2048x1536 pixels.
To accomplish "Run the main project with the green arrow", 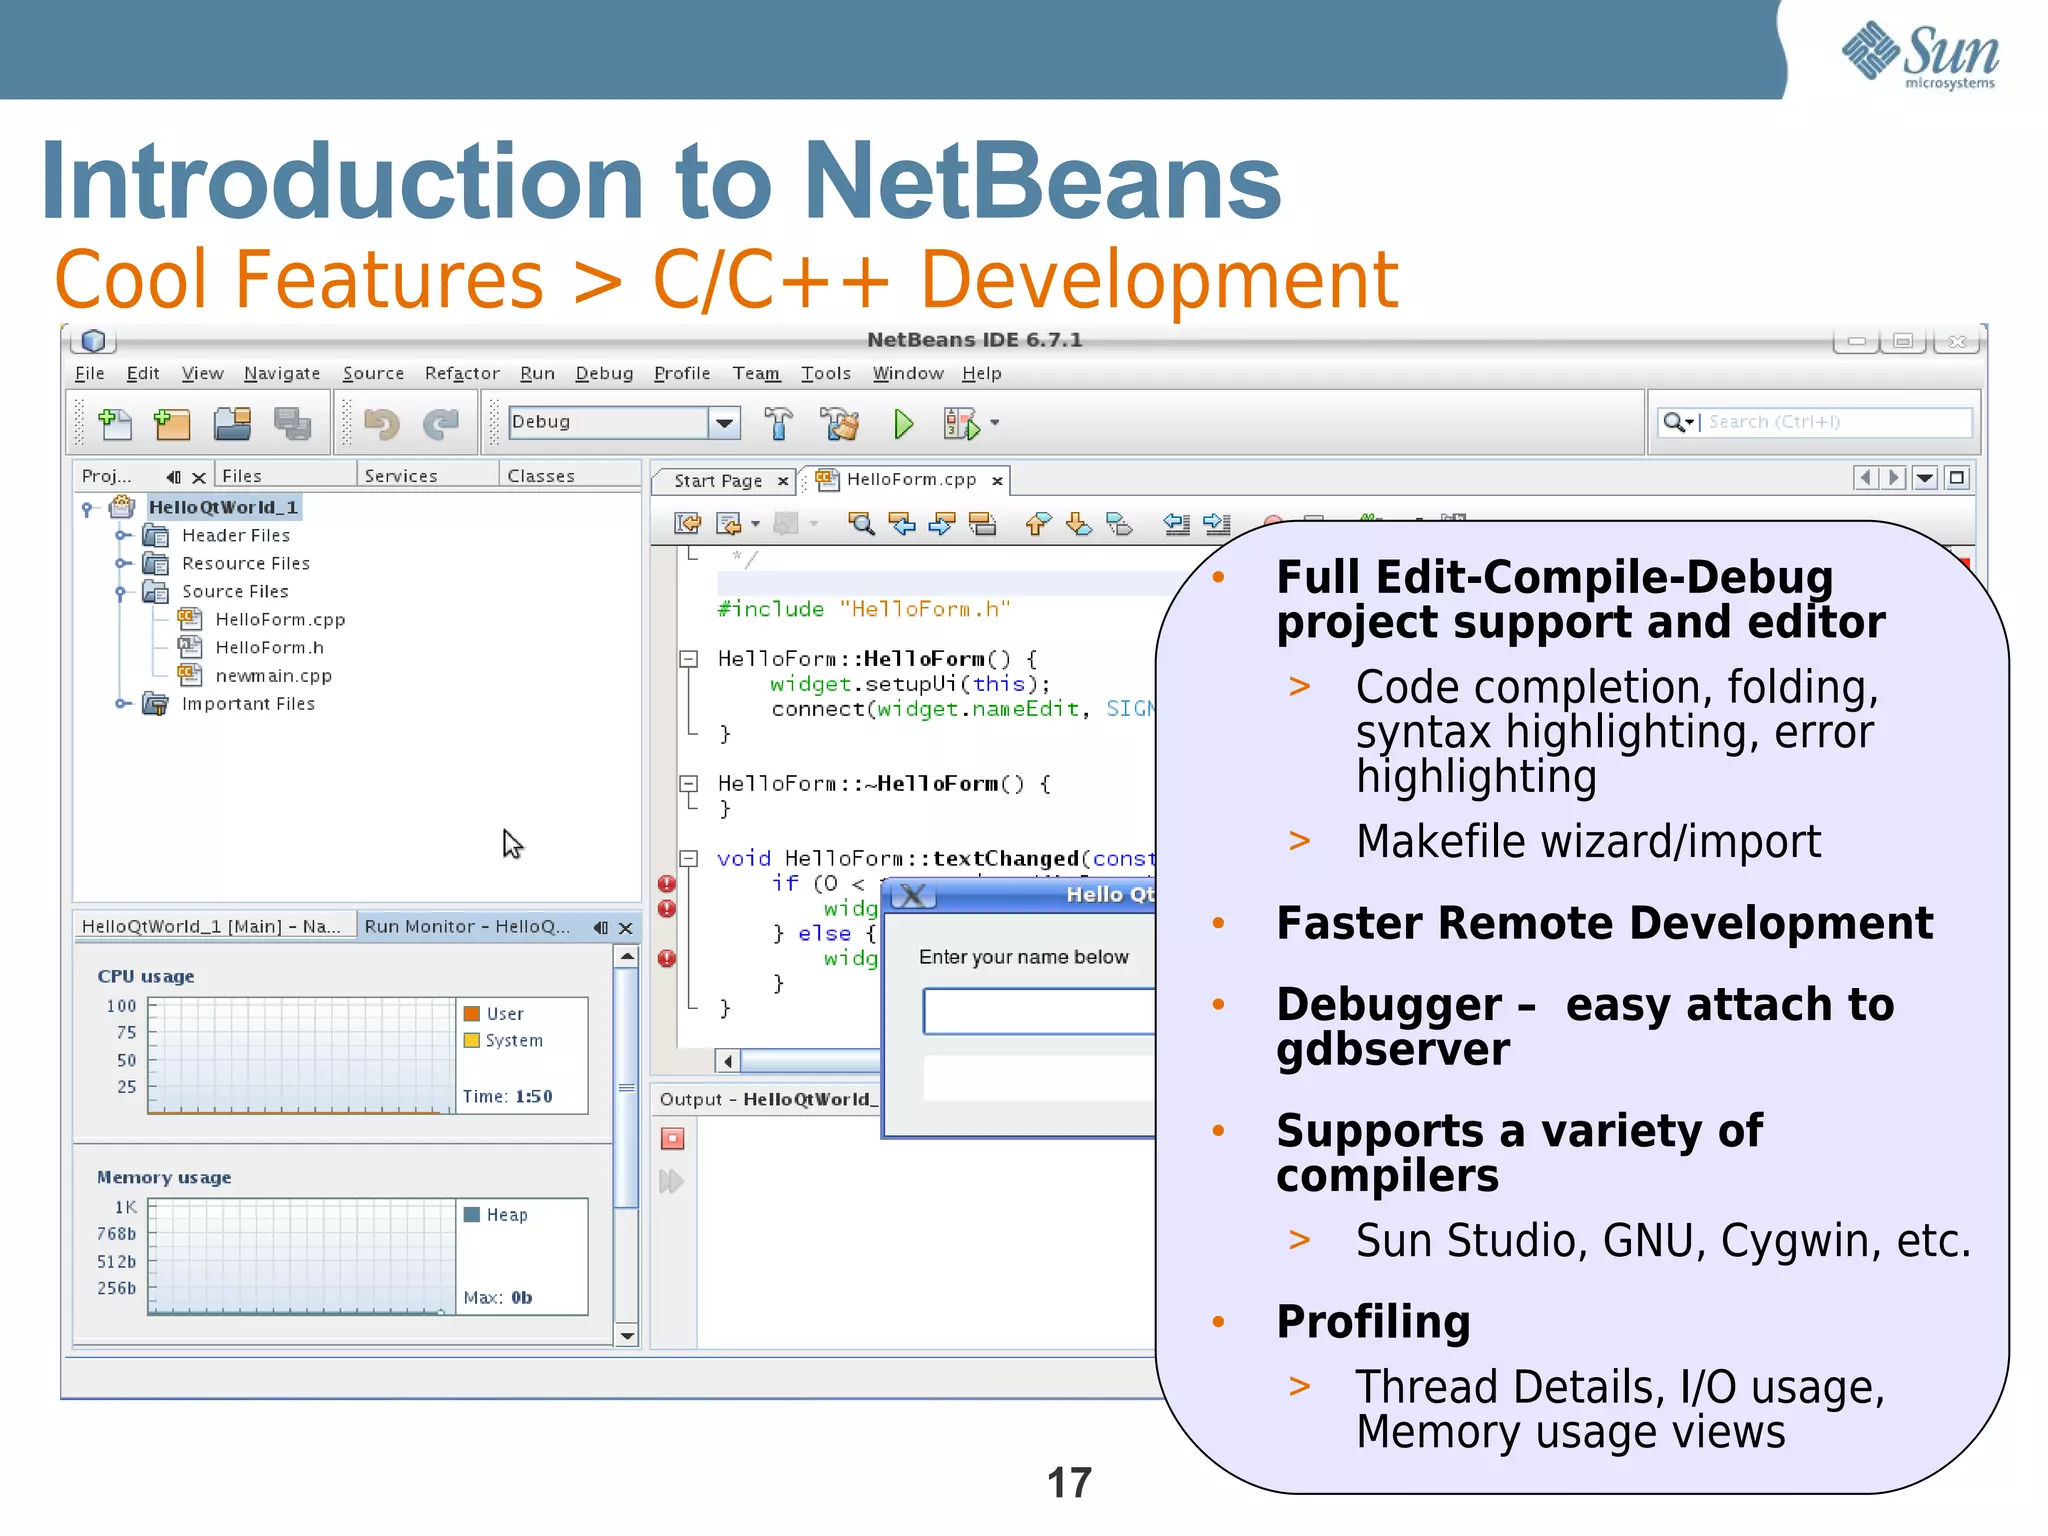I will click(x=903, y=424).
